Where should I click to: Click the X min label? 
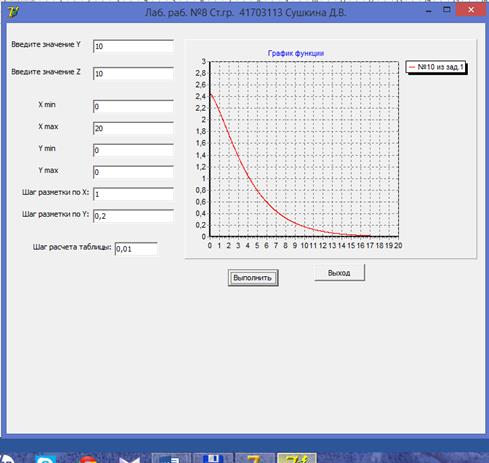click(x=47, y=105)
